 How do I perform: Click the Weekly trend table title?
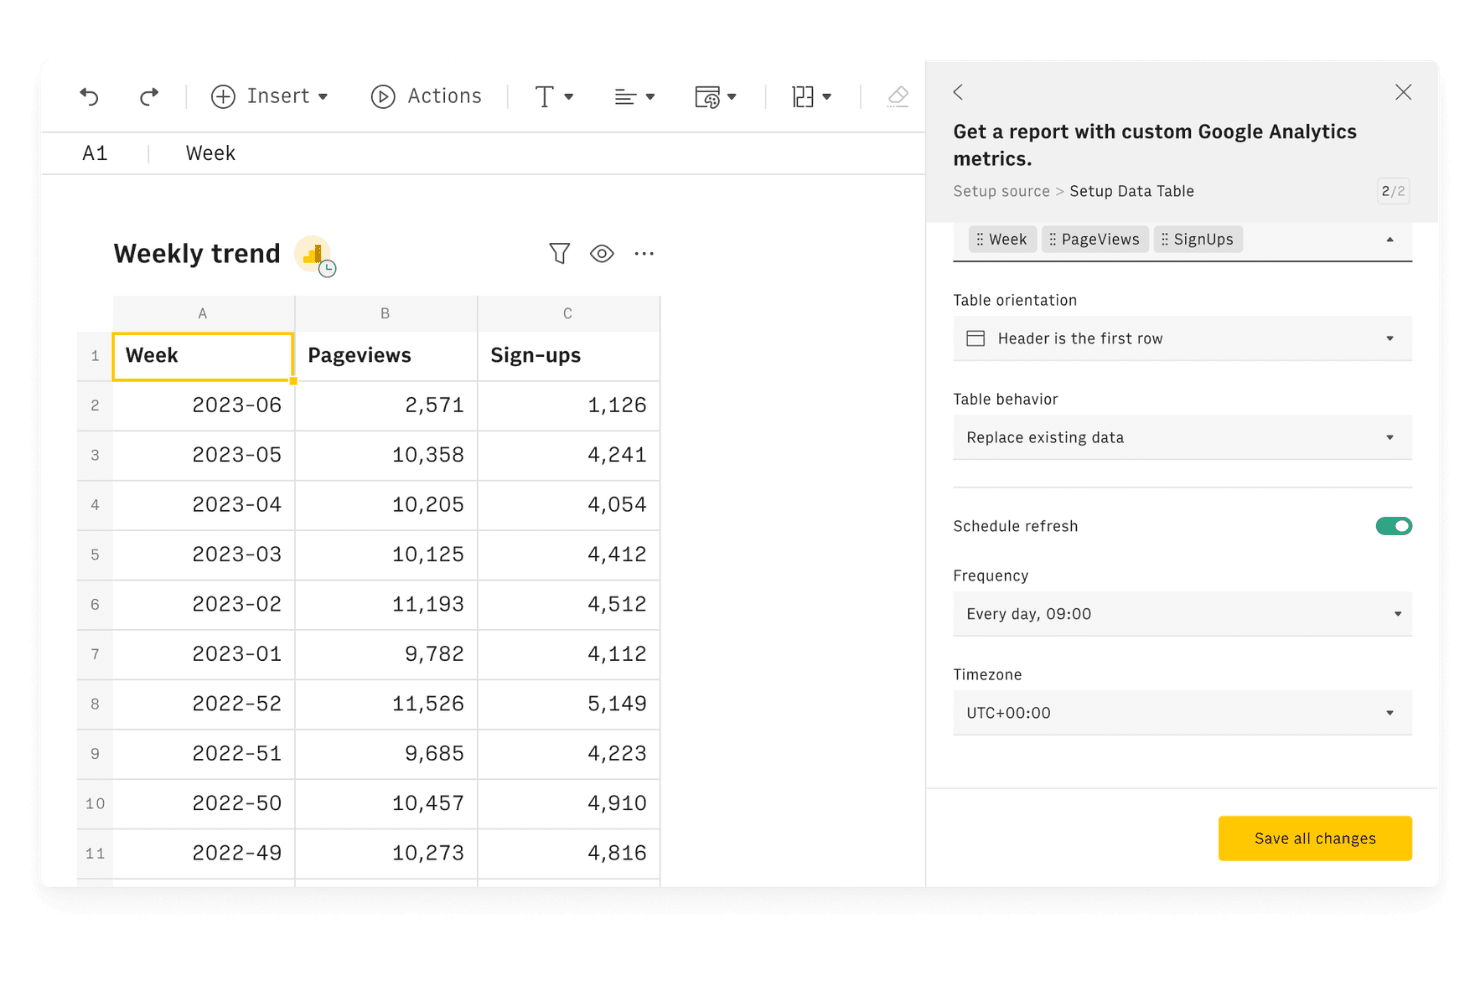coord(197,254)
